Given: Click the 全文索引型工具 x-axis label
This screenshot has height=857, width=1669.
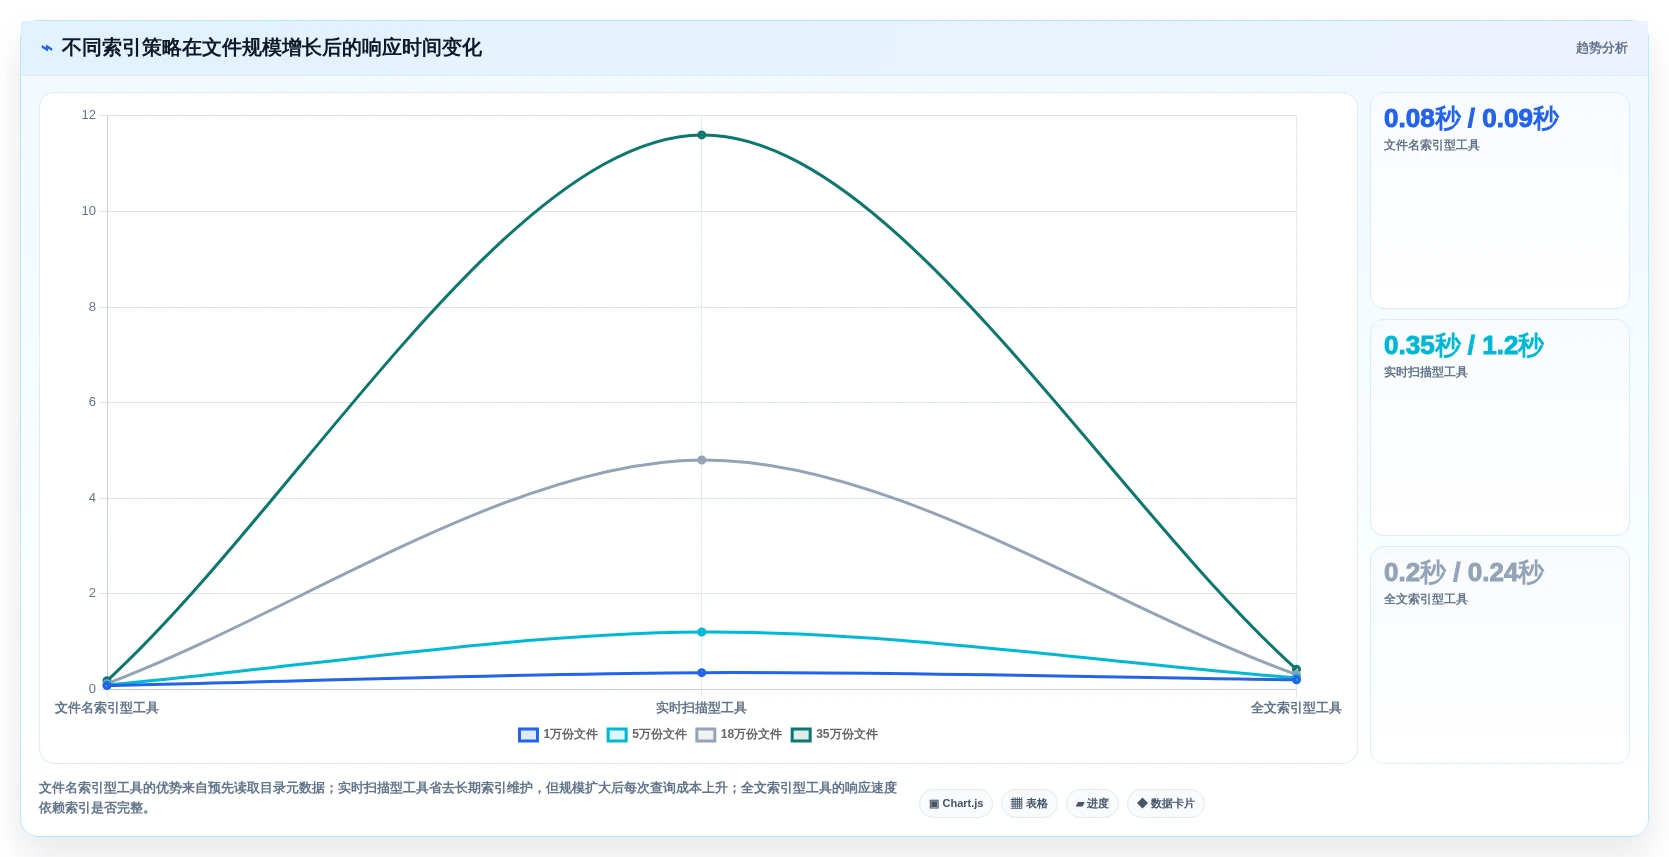Looking at the screenshot, I should pyautogui.click(x=1296, y=708).
